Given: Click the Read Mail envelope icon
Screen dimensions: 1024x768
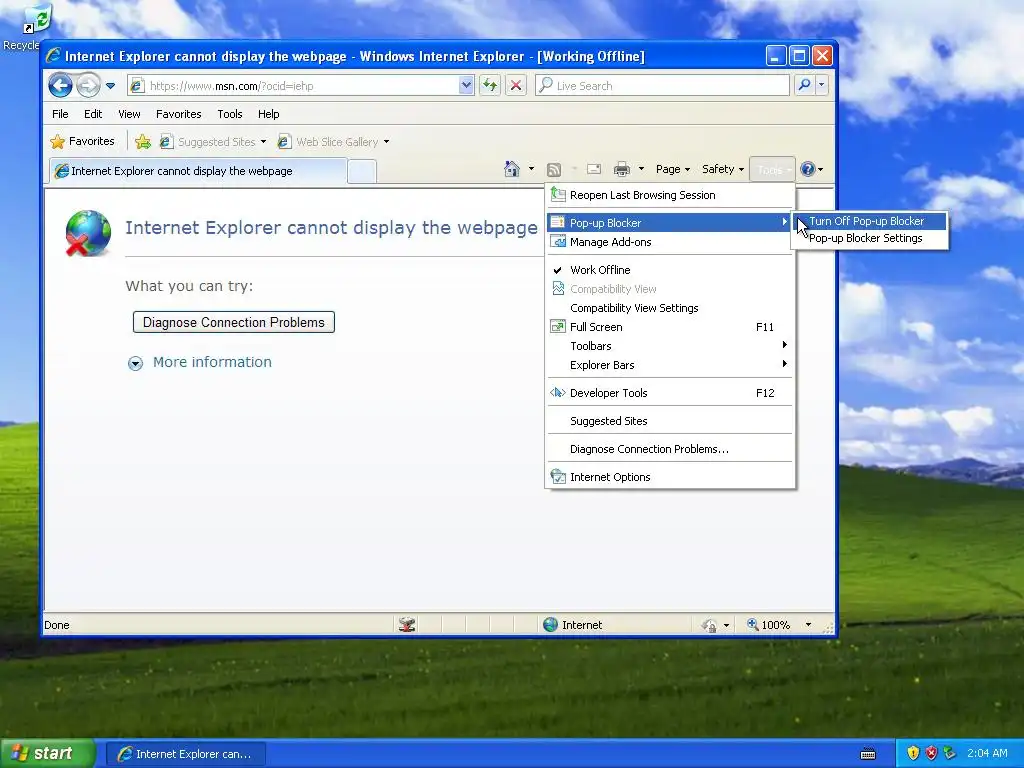Looking at the screenshot, I should point(594,169).
